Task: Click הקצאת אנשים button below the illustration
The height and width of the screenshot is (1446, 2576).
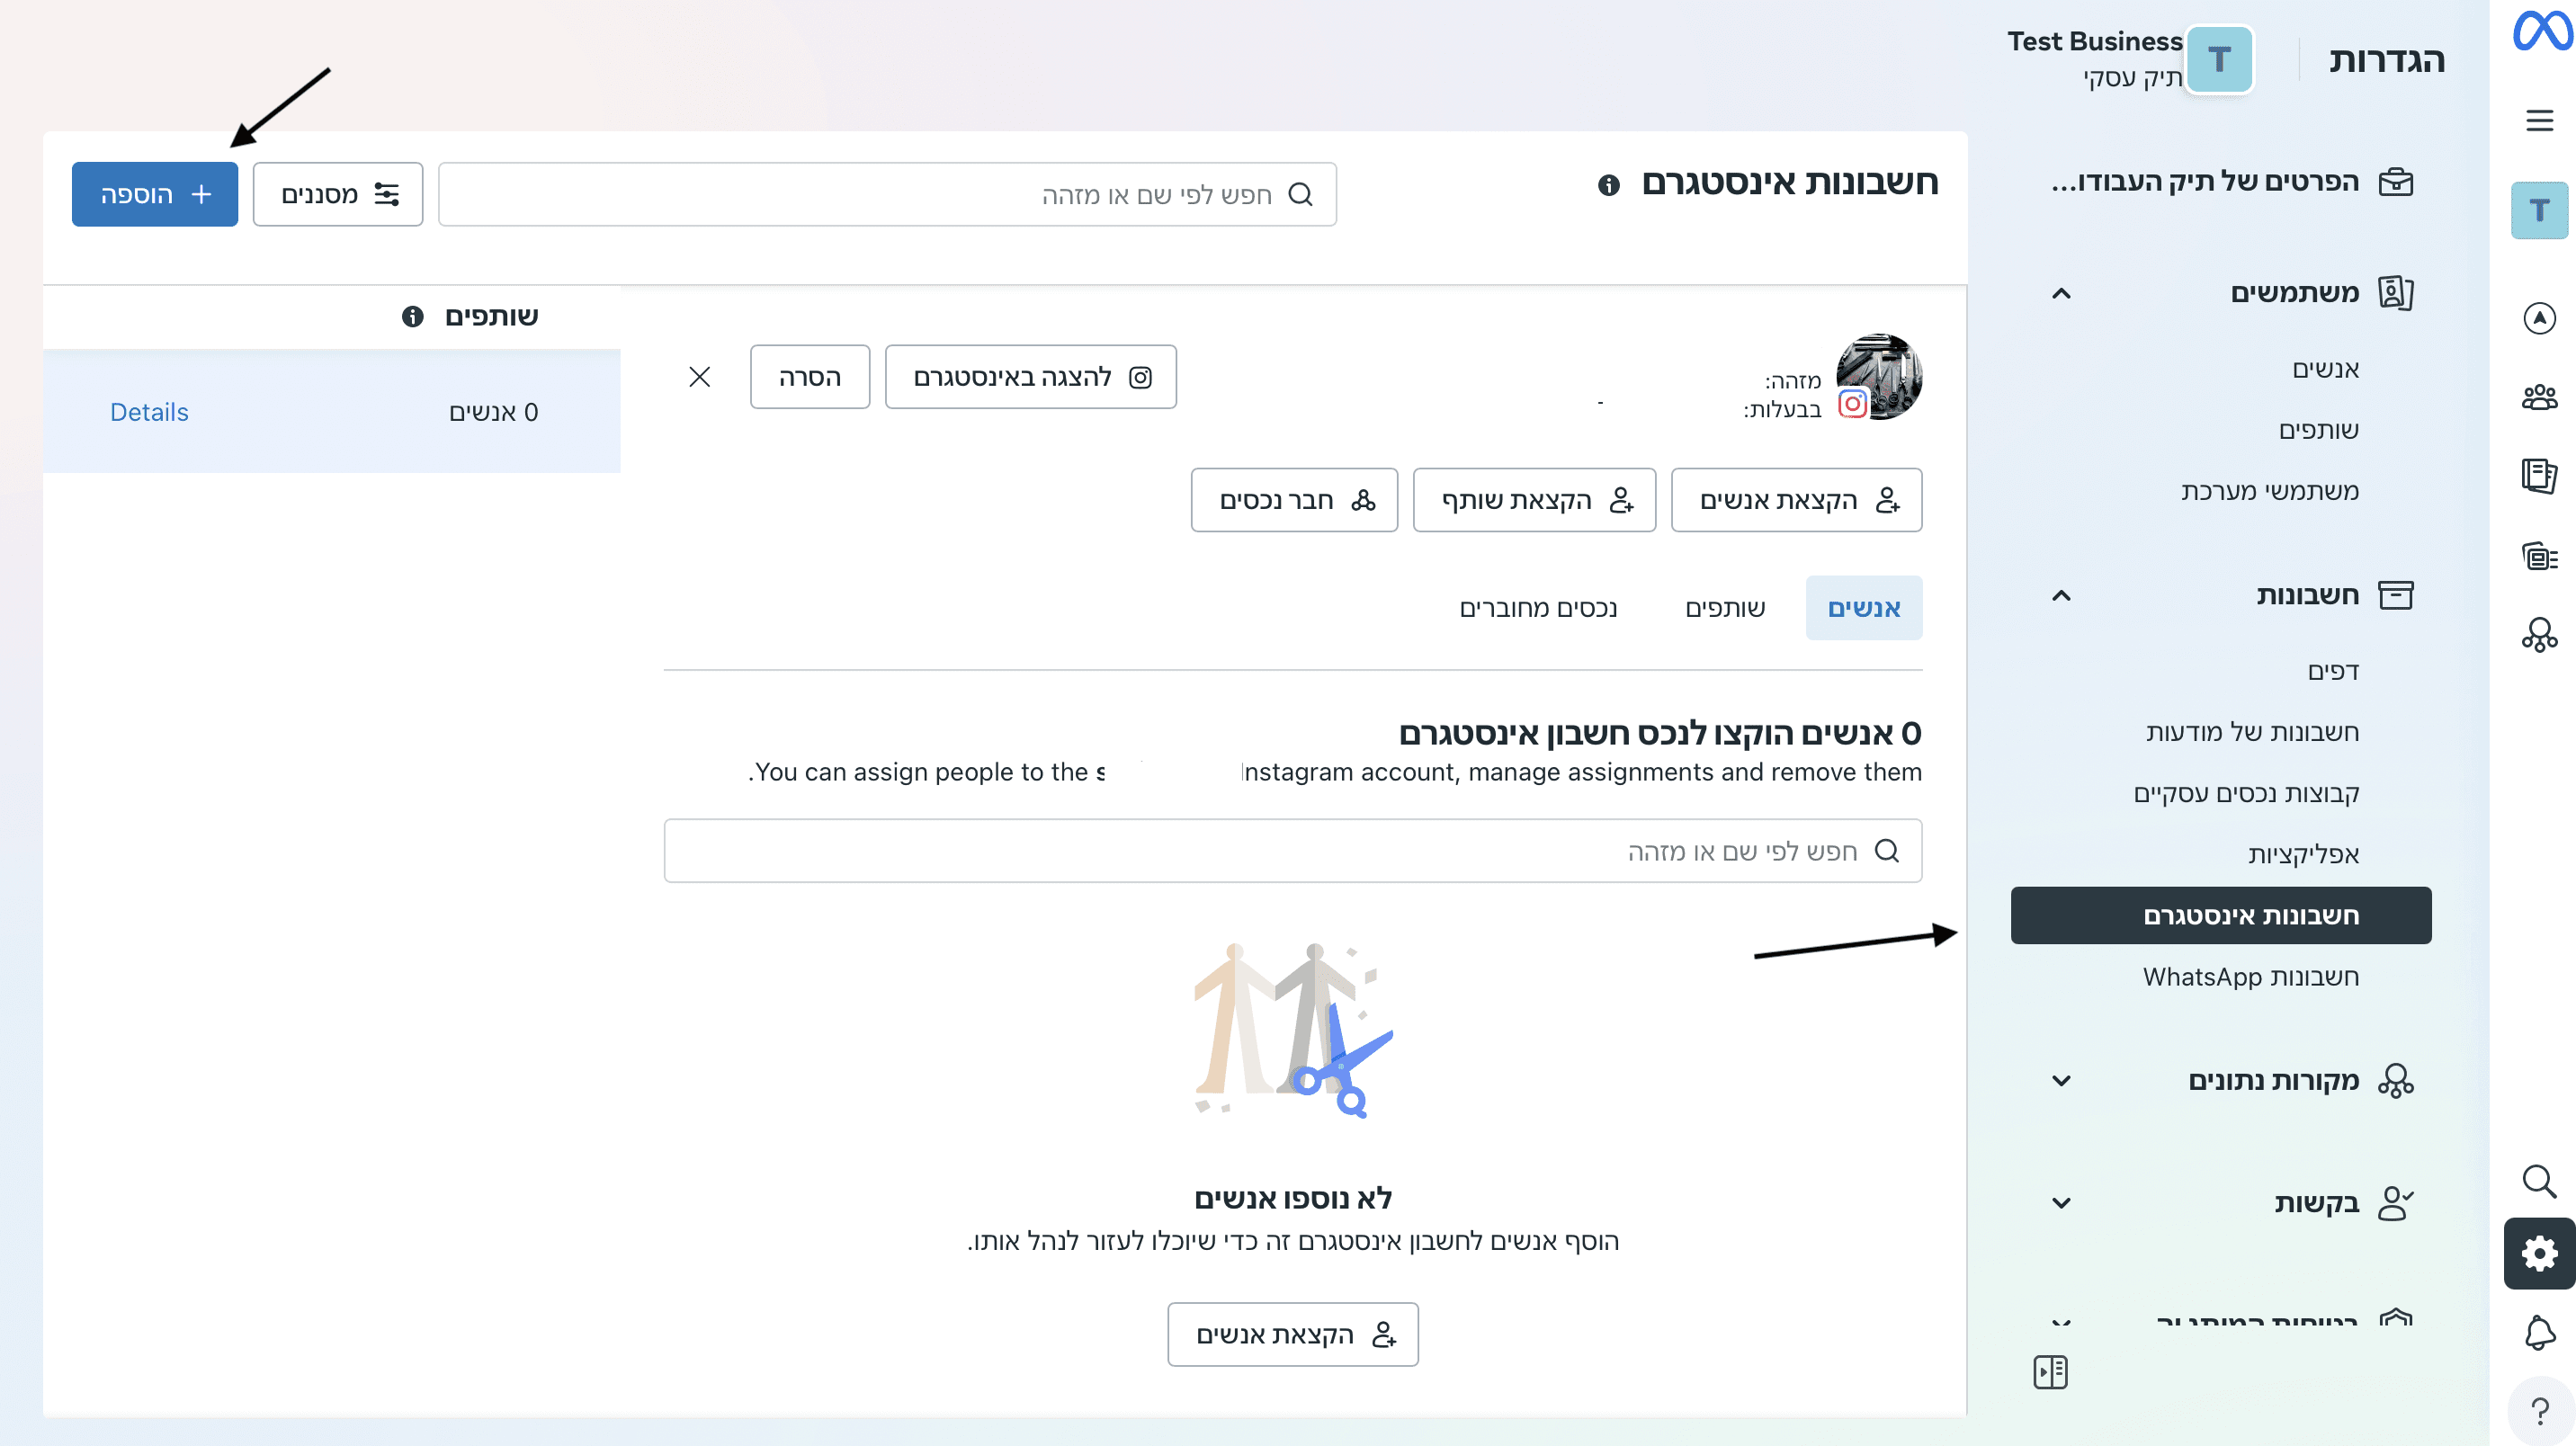Action: click(x=1293, y=1334)
